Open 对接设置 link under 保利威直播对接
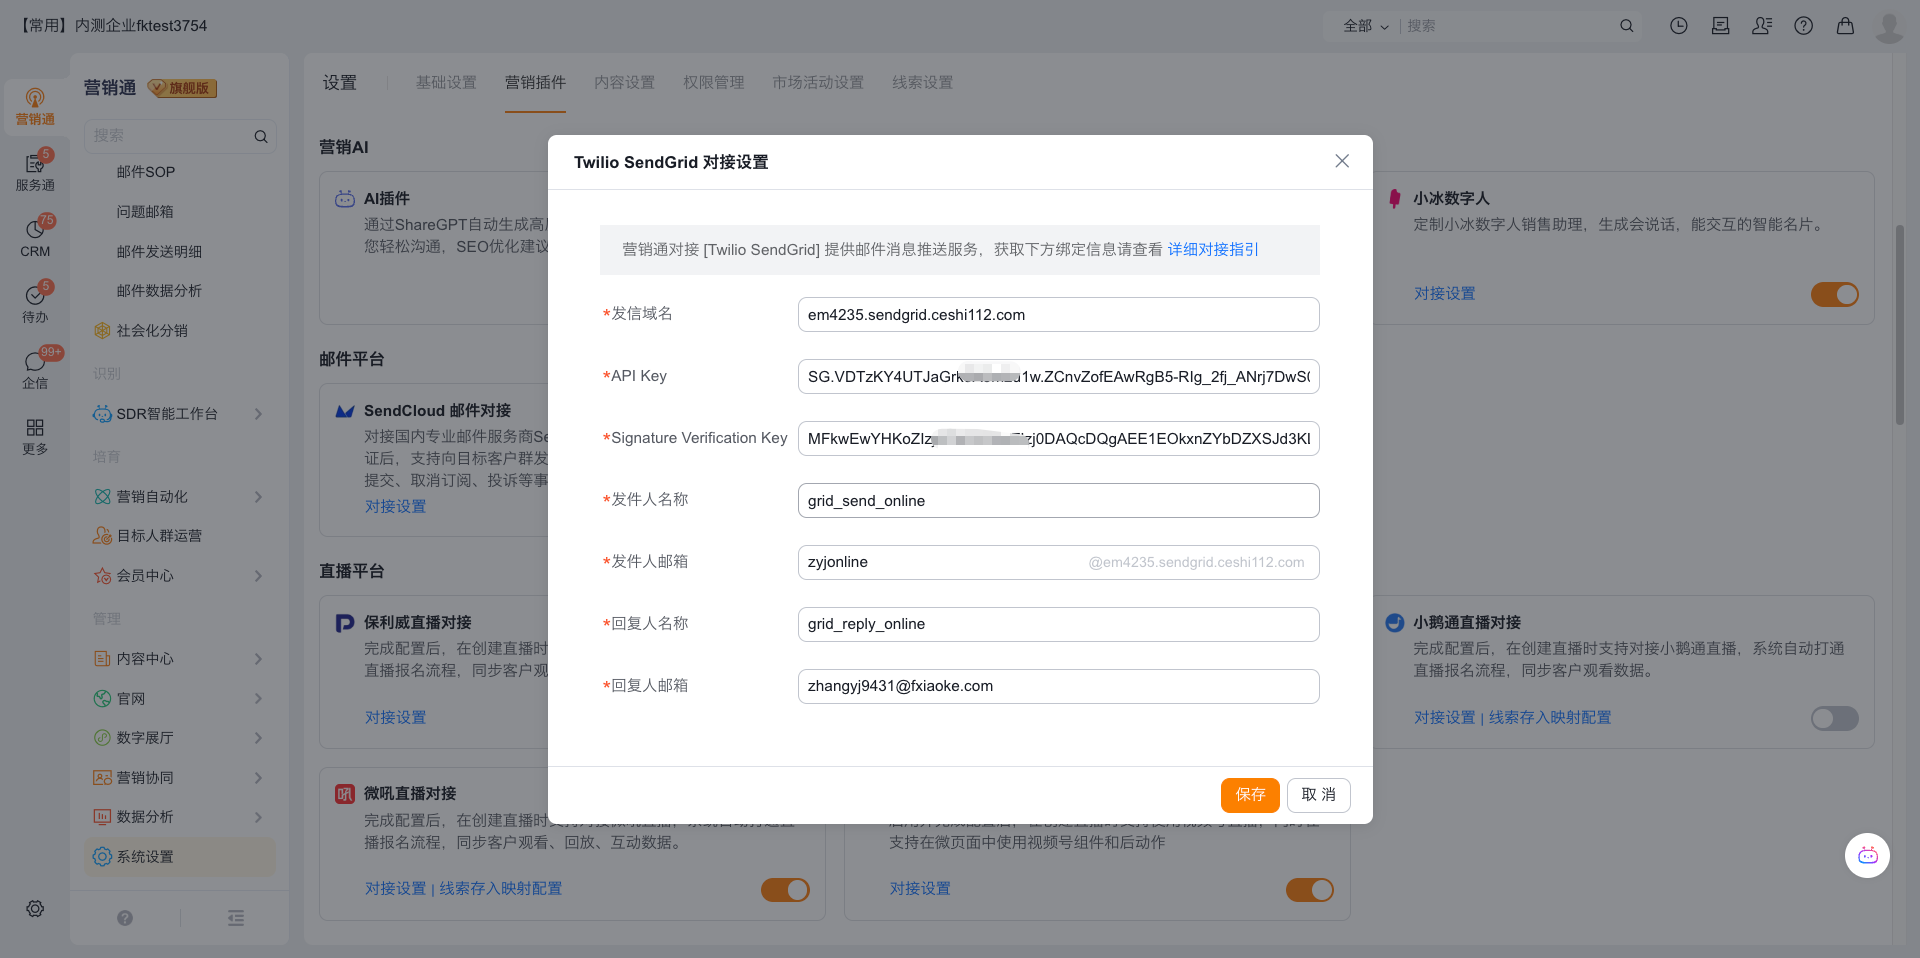Image resolution: width=1920 pixels, height=958 pixels. [x=395, y=718]
